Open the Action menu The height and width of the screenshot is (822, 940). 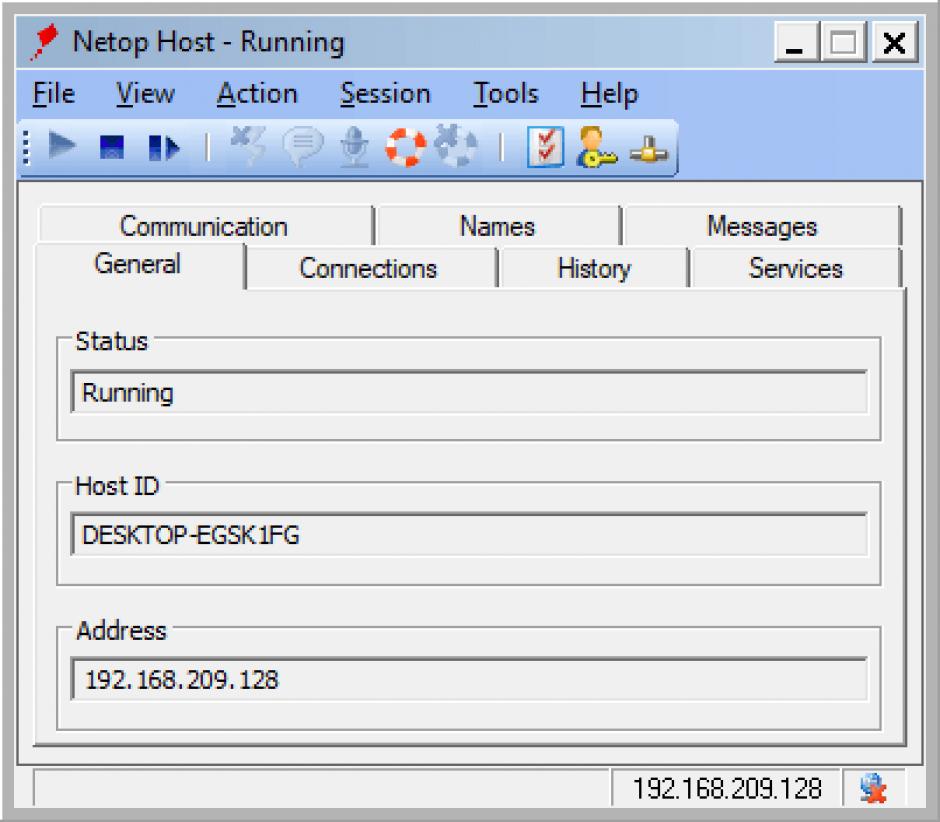257,94
